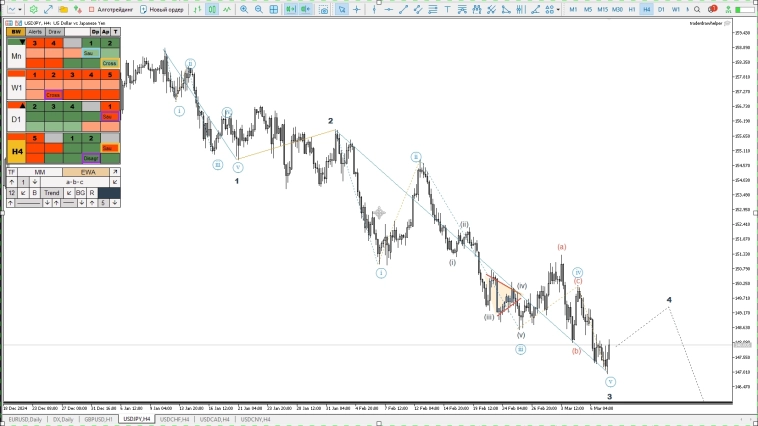Click the Алготрейдинг button
Image resolution: width=758 pixels, height=426 pixels.
tap(110, 9)
